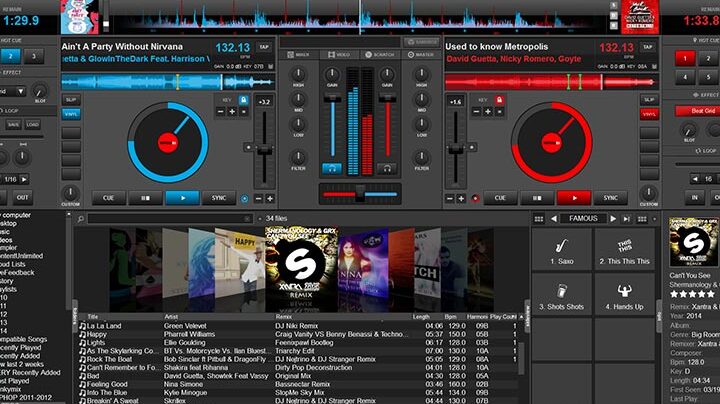This screenshot has height=404, width=720.
Task: Toggle left deck SLIP mode
Action: point(71,100)
